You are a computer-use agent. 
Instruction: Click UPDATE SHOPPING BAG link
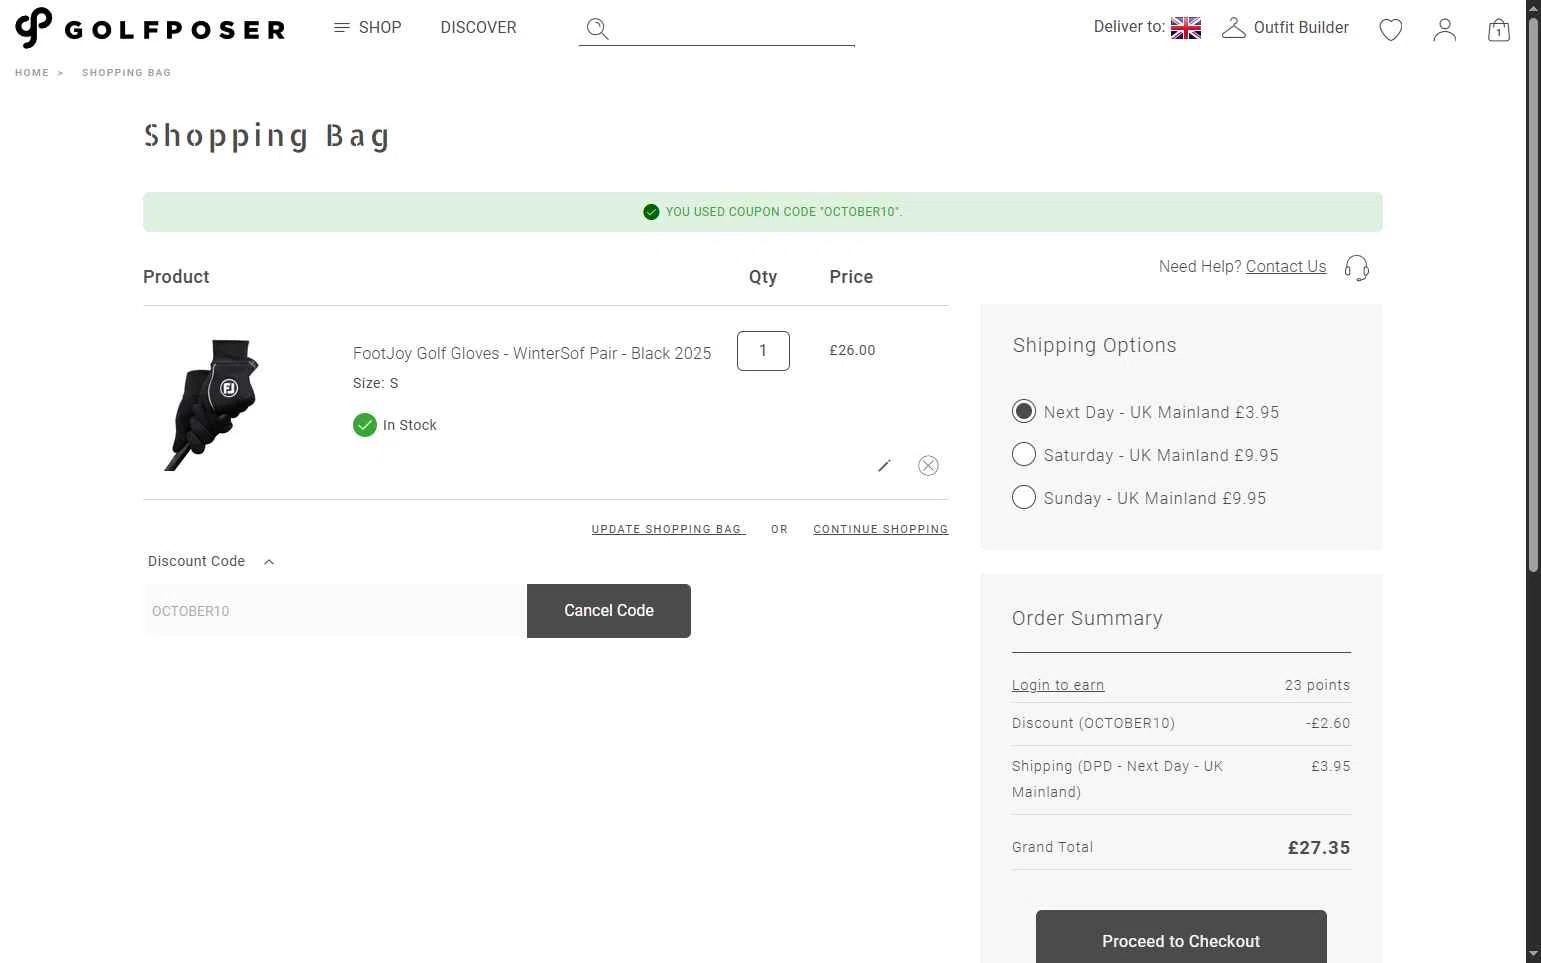[x=668, y=529]
